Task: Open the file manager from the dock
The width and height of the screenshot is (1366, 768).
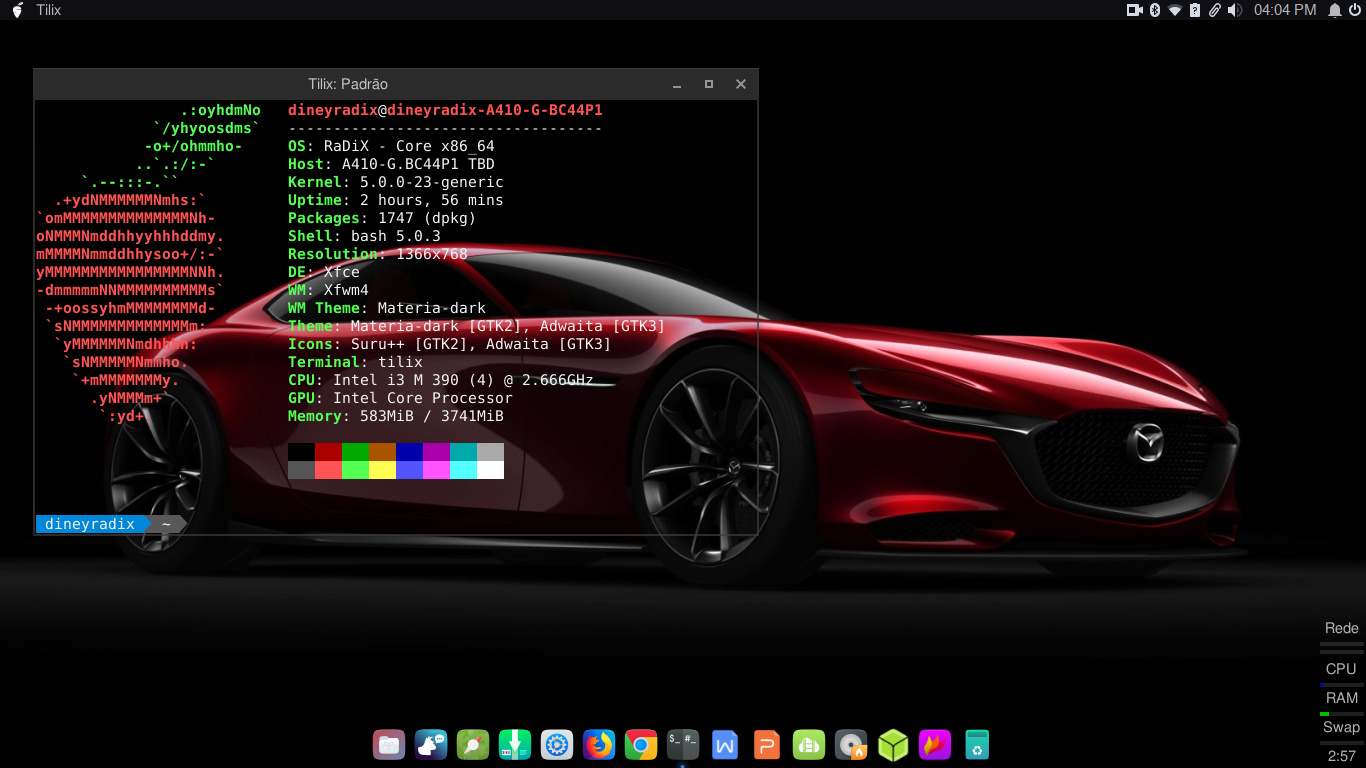Action: coord(389,745)
